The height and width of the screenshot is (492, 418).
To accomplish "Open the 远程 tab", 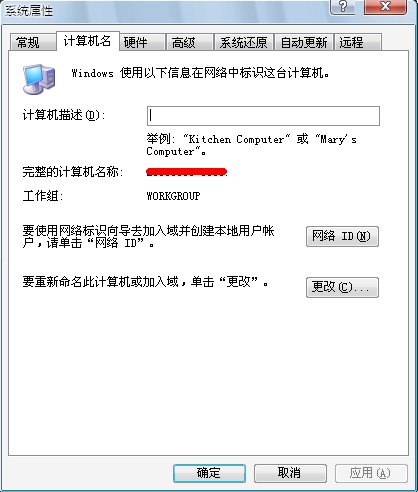I will click(x=358, y=42).
